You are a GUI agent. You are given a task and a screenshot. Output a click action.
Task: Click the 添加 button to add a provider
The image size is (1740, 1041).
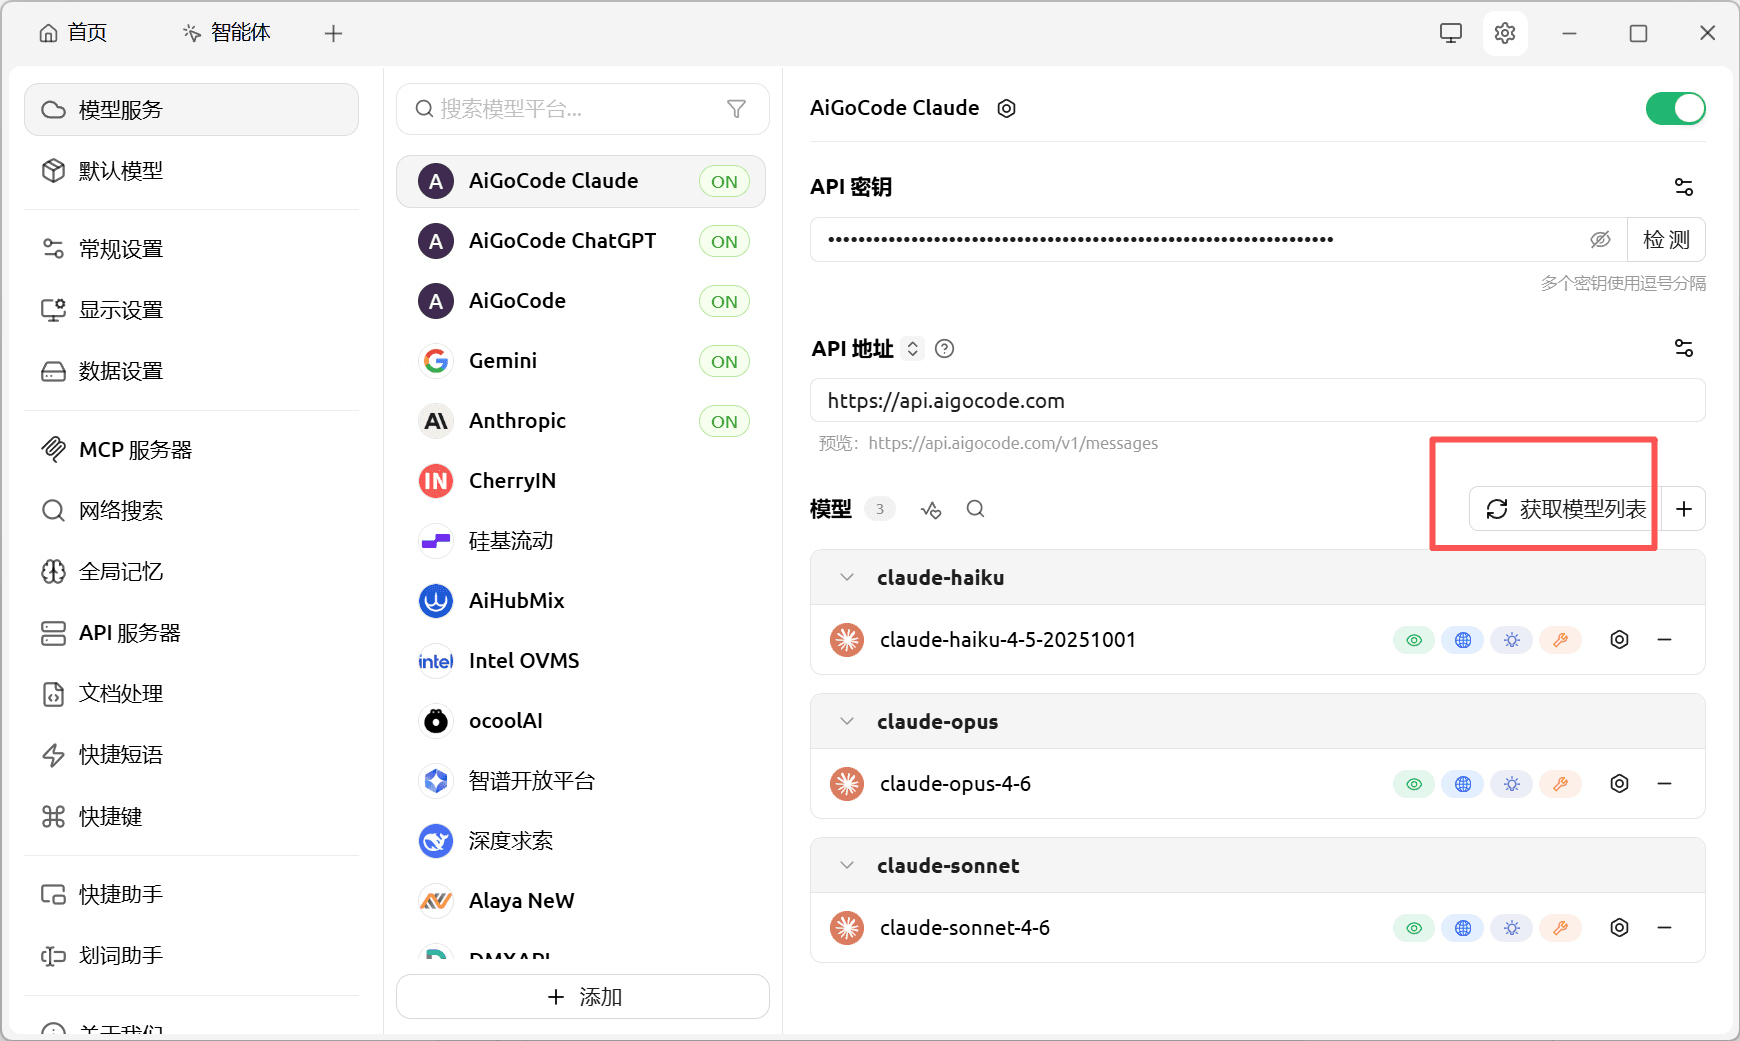pos(583,997)
